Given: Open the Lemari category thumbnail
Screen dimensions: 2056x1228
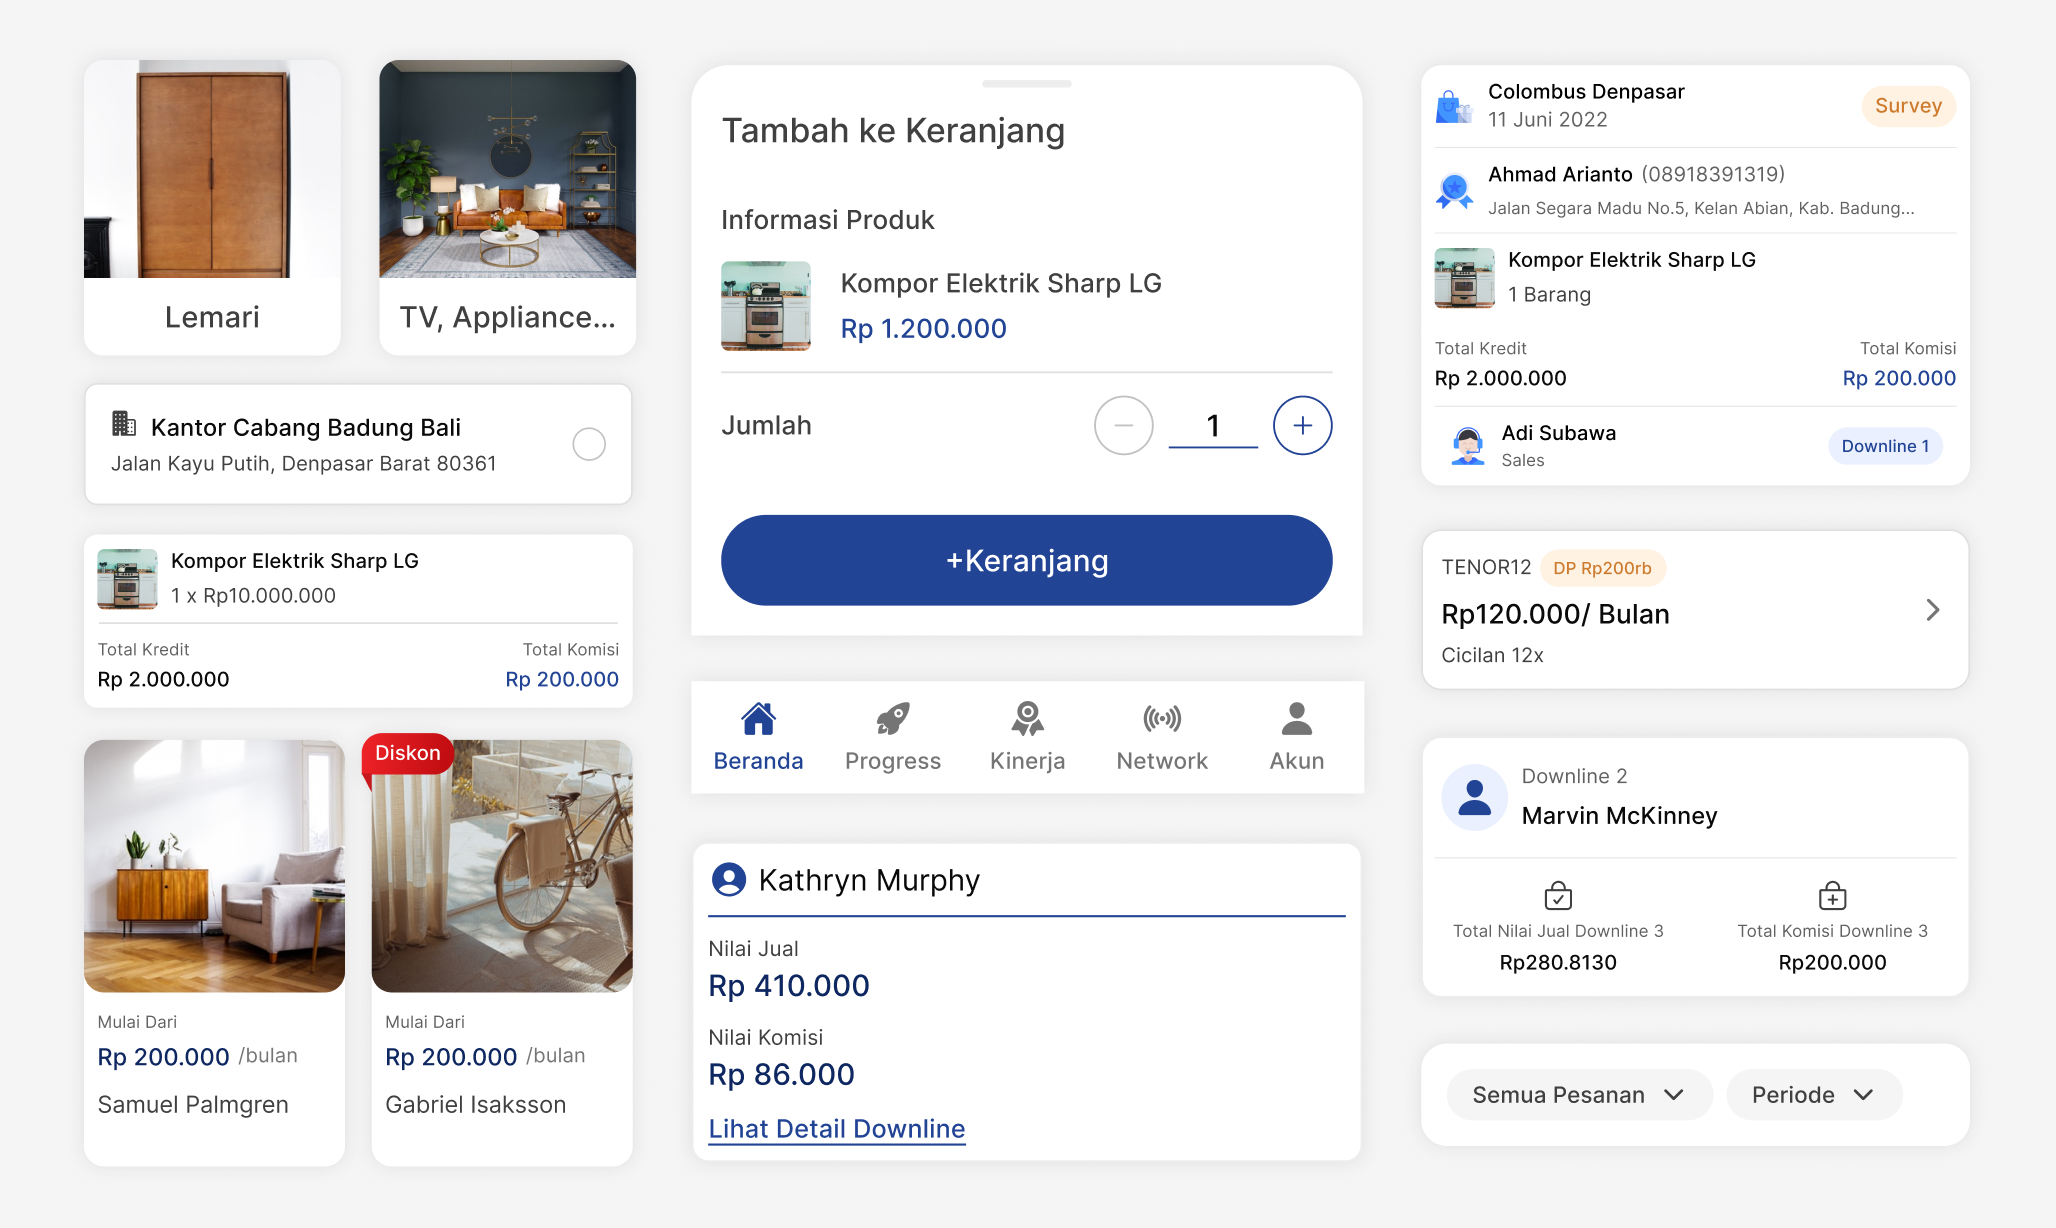Looking at the screenshot, I should (212, 170).
